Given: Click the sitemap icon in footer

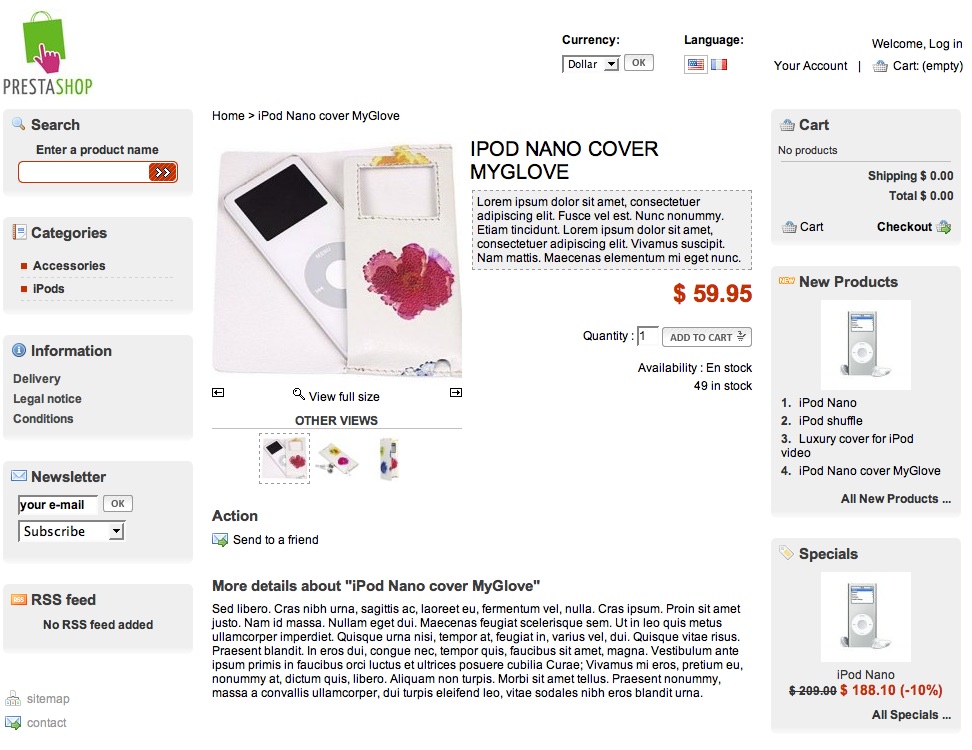Looking at the screenshot, I should pyautogui.click(x=12, y=699).
